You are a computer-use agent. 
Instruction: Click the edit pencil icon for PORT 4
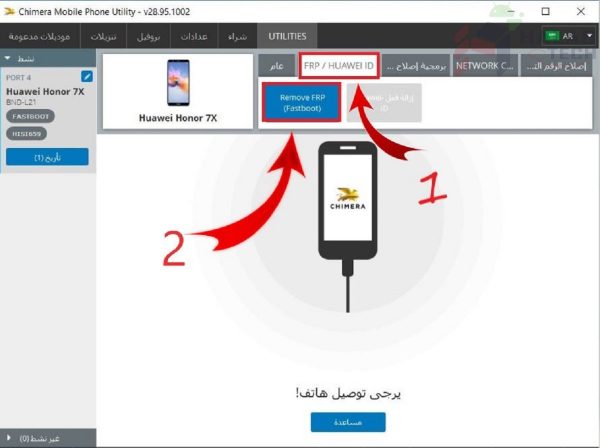pos(87,77)
